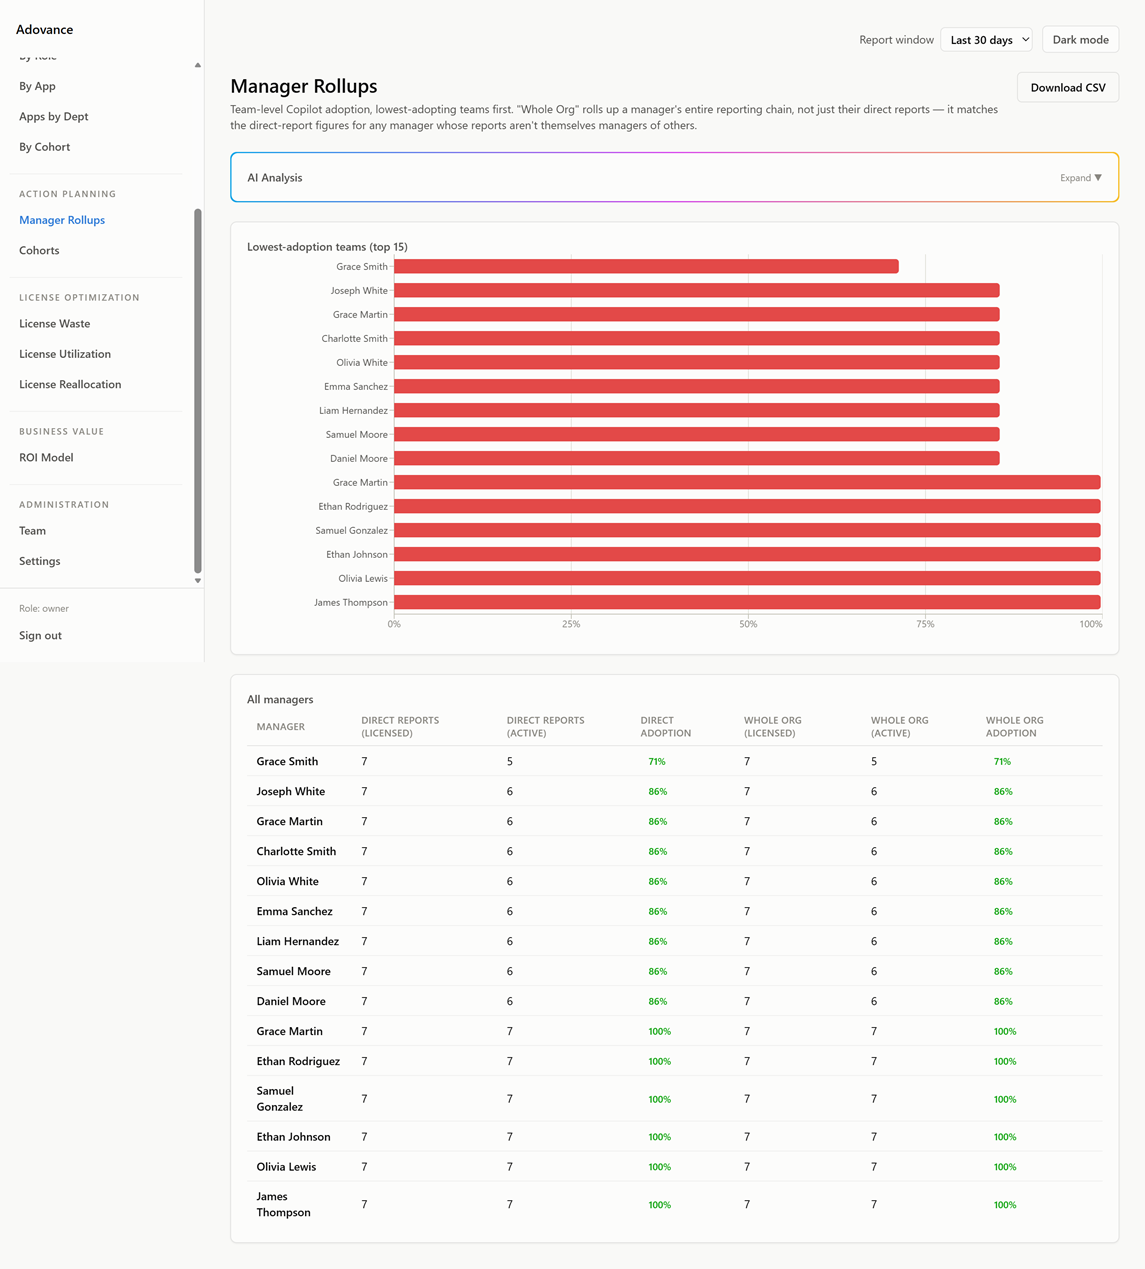This screenshot has height=1269, width=1145.
Task: Toggle Dark mode
Action: tap(1080, 40)
